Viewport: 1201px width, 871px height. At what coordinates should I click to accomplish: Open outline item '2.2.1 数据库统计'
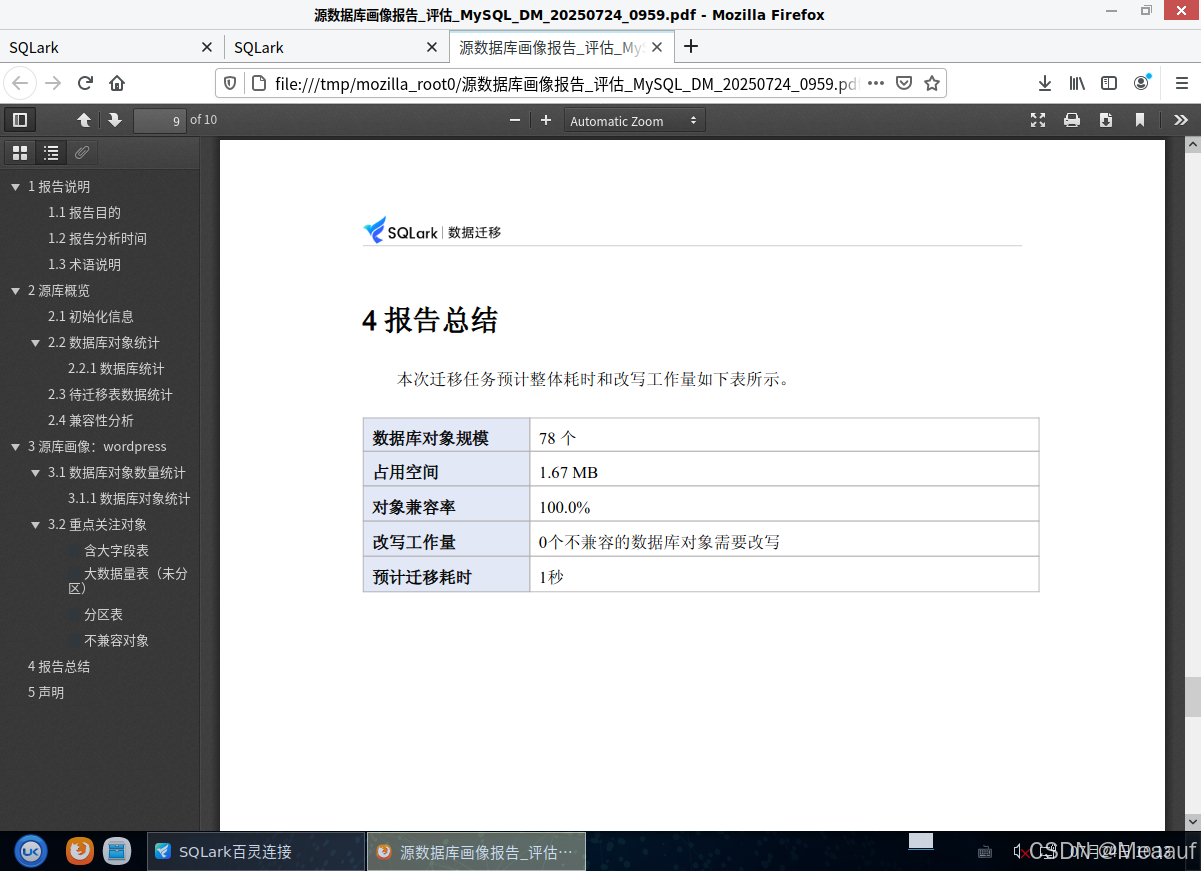click(x=116, y=369)
